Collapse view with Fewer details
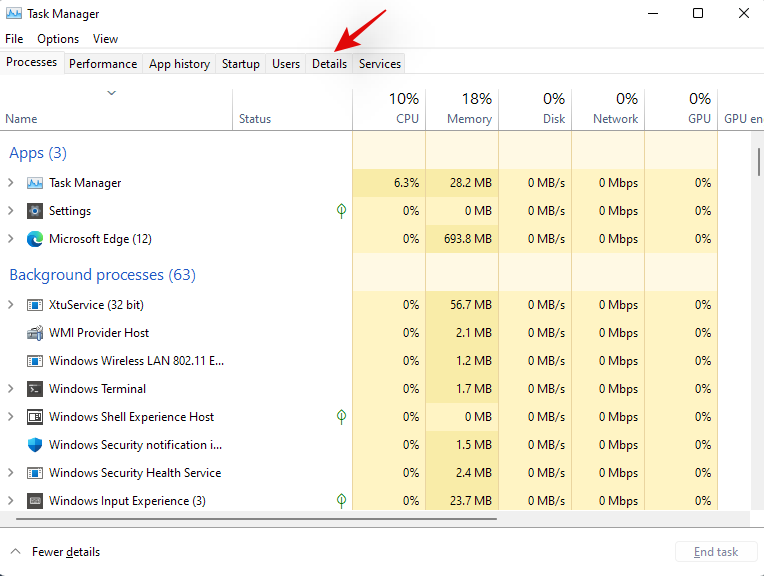Viewport: 764px width, 576px height. click(x=56, y=552)
